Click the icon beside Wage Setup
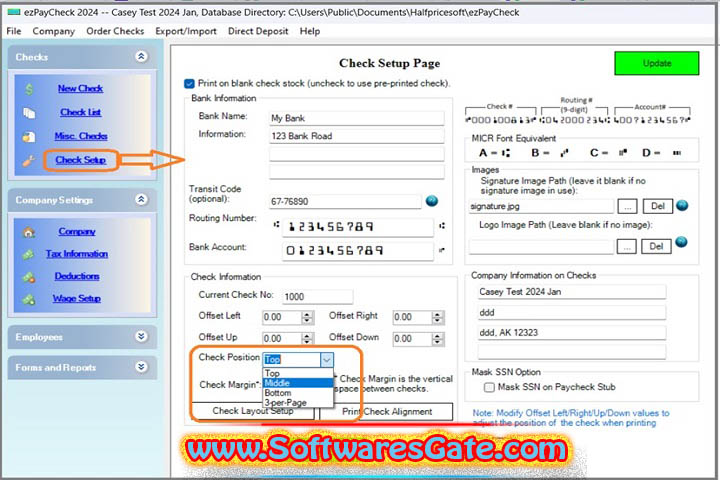Image resolution: width=720 pixels, height=480 pixels. coord(28,299)
